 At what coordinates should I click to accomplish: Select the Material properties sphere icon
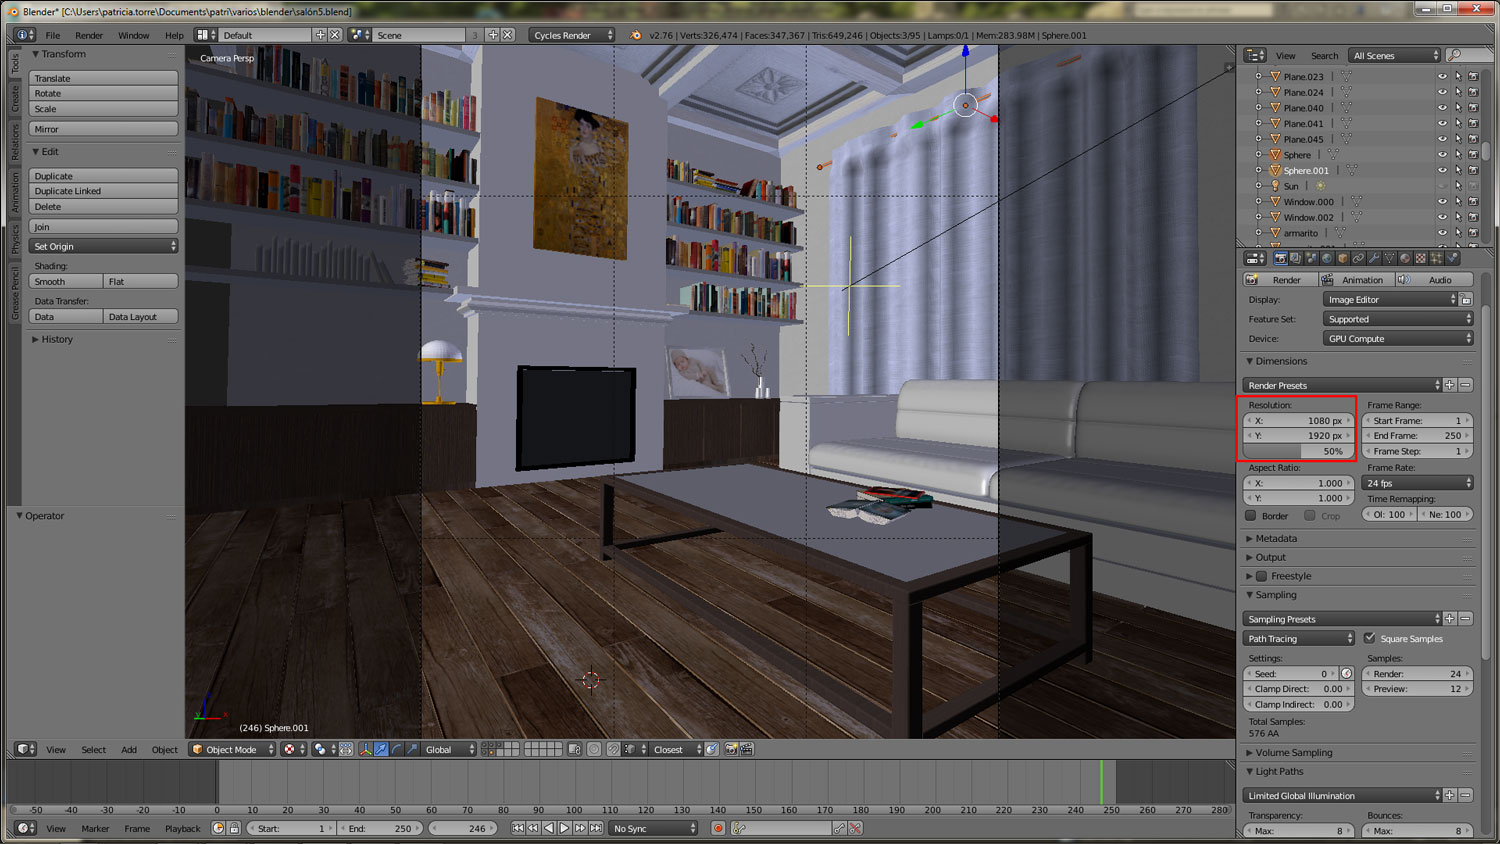pos(1403,258)
